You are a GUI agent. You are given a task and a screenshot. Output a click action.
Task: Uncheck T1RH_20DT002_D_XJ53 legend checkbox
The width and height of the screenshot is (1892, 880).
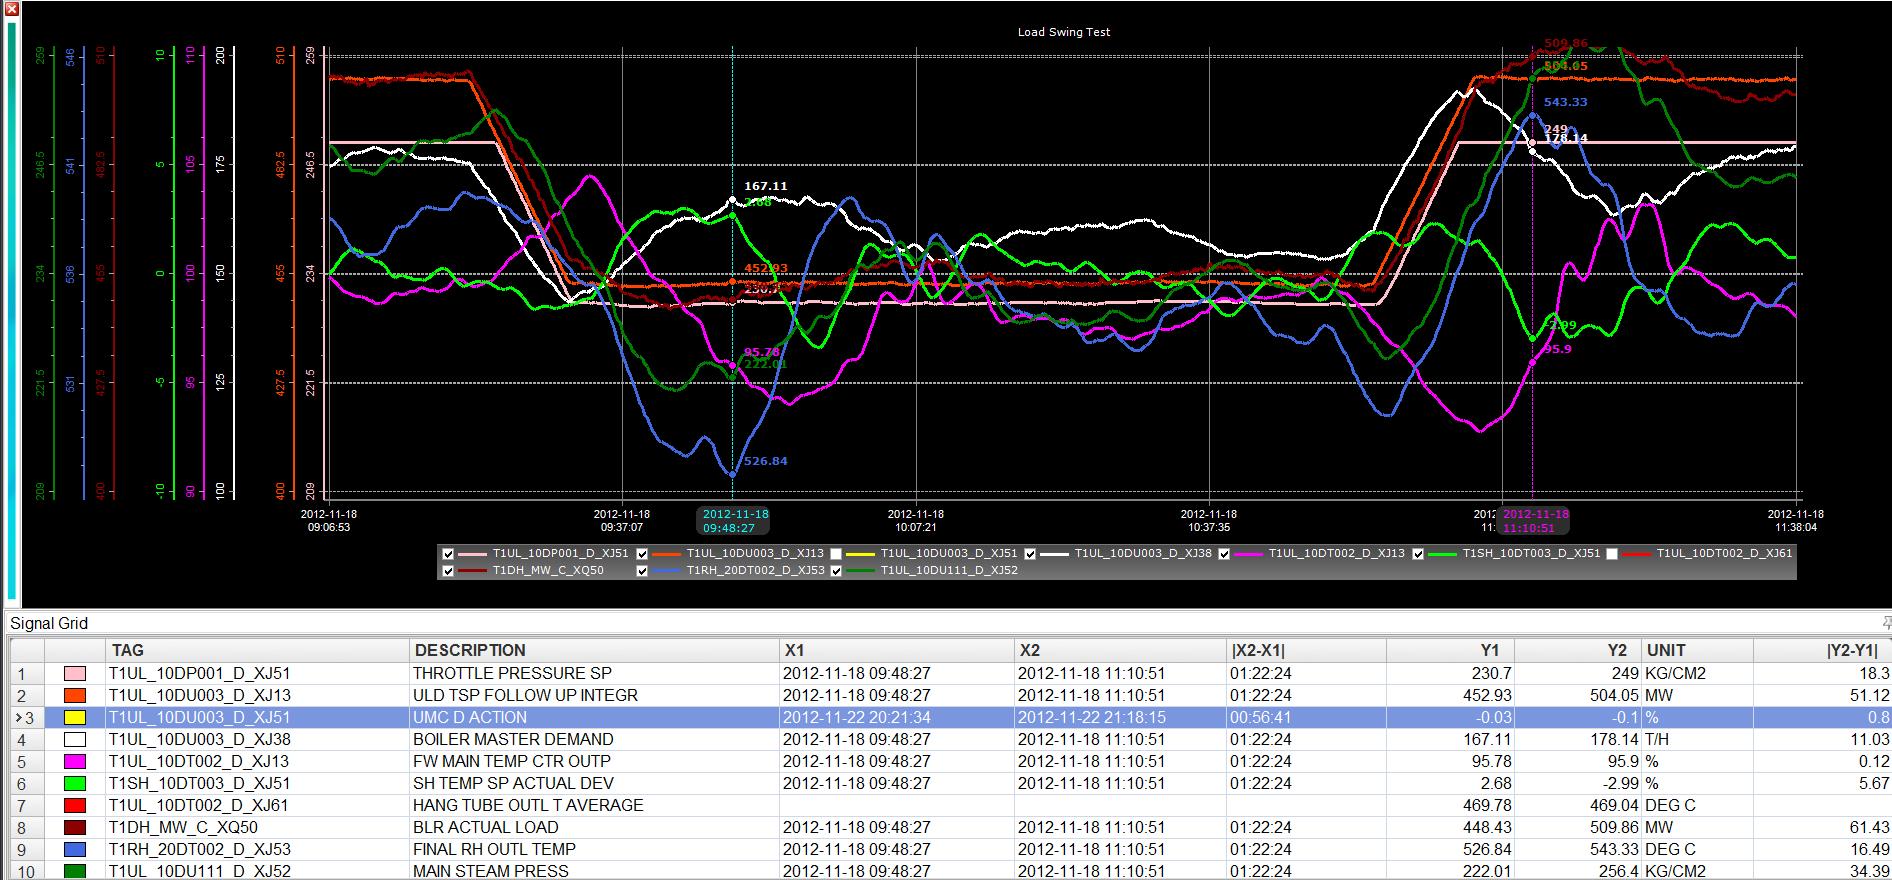click(x=642, y=571)
